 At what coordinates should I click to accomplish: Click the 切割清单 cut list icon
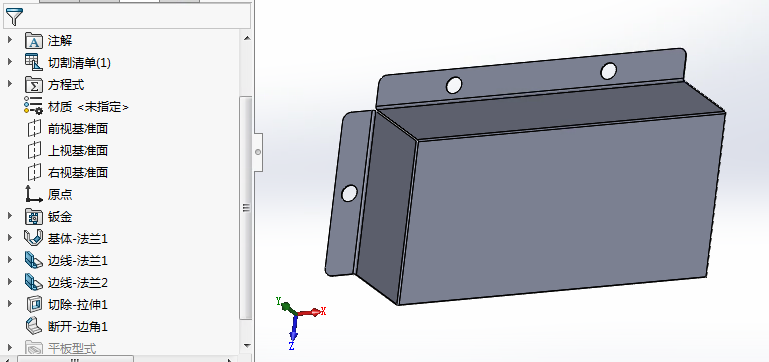[x=34, y=62]
